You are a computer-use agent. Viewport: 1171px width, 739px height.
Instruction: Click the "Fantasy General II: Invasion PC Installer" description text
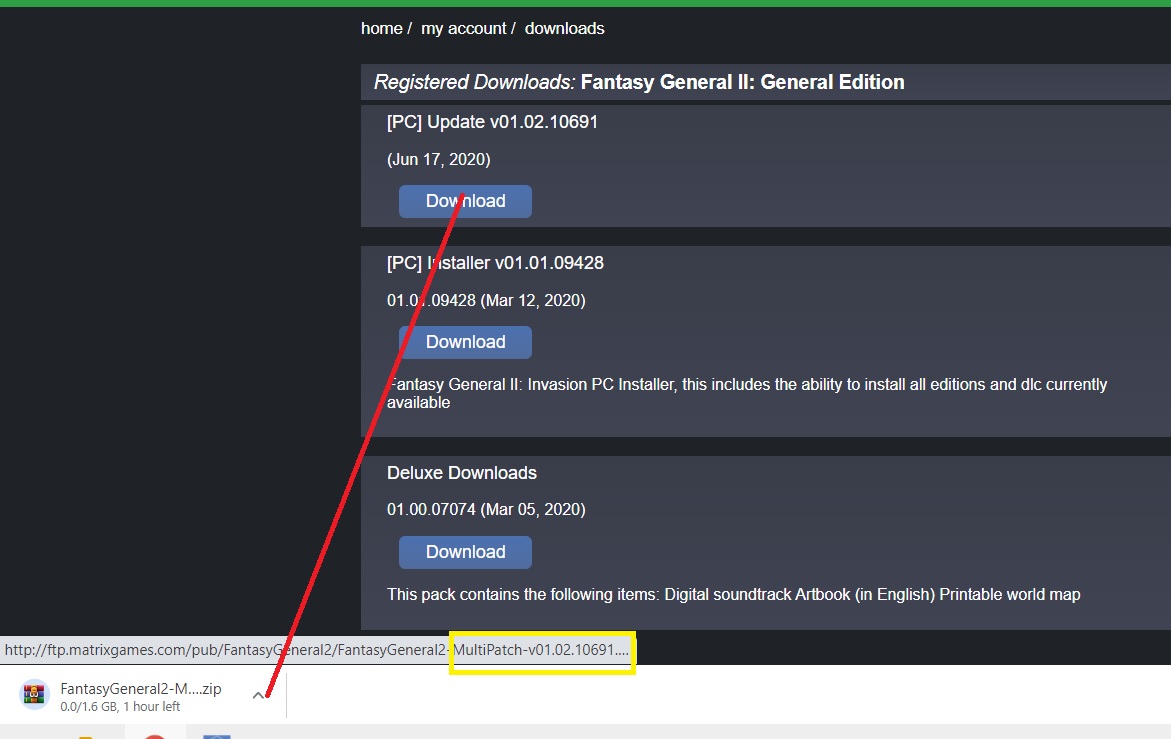(x=747, y=393)
